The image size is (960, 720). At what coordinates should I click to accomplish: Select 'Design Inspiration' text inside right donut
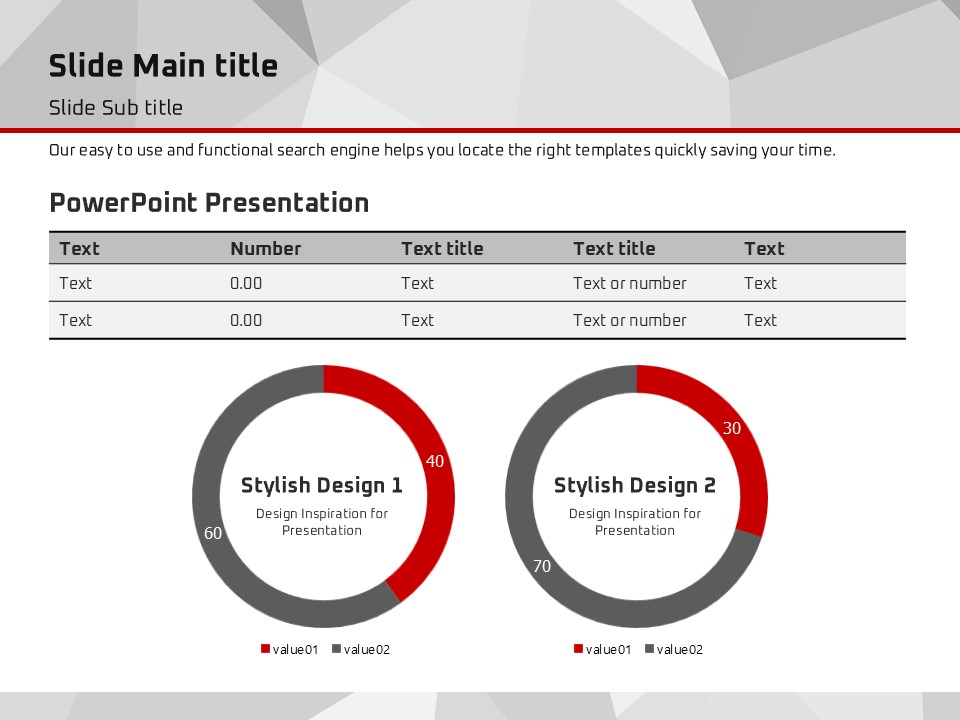tap(635, 522)
